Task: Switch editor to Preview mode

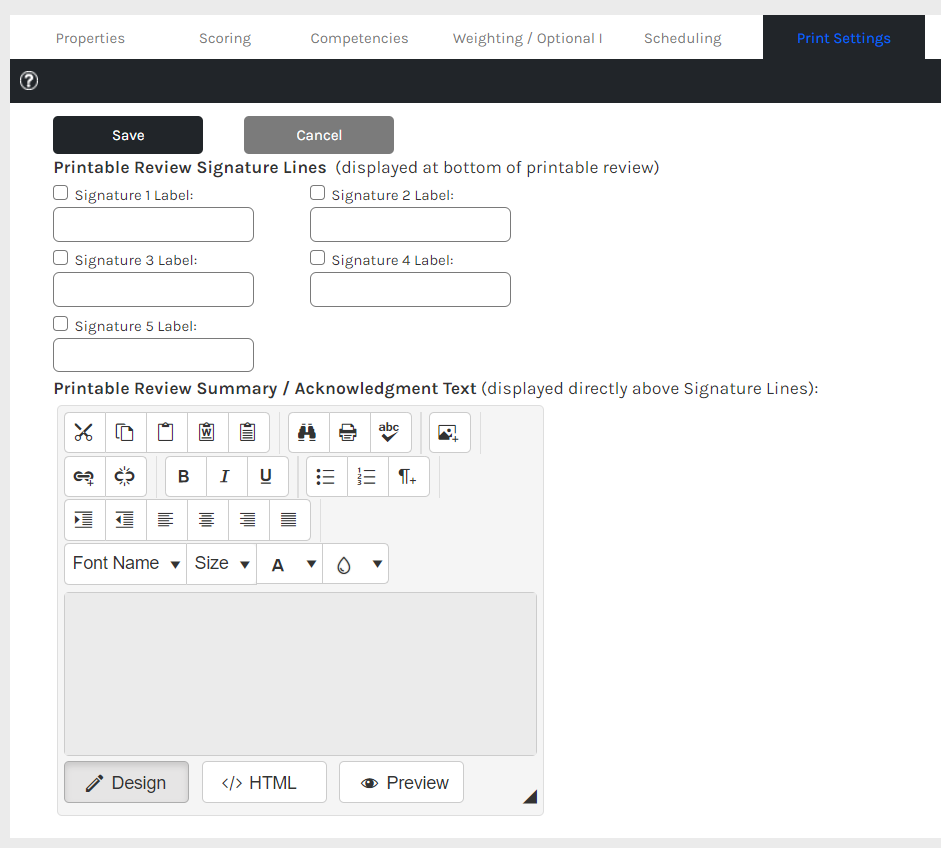Action: click(401, 782)
